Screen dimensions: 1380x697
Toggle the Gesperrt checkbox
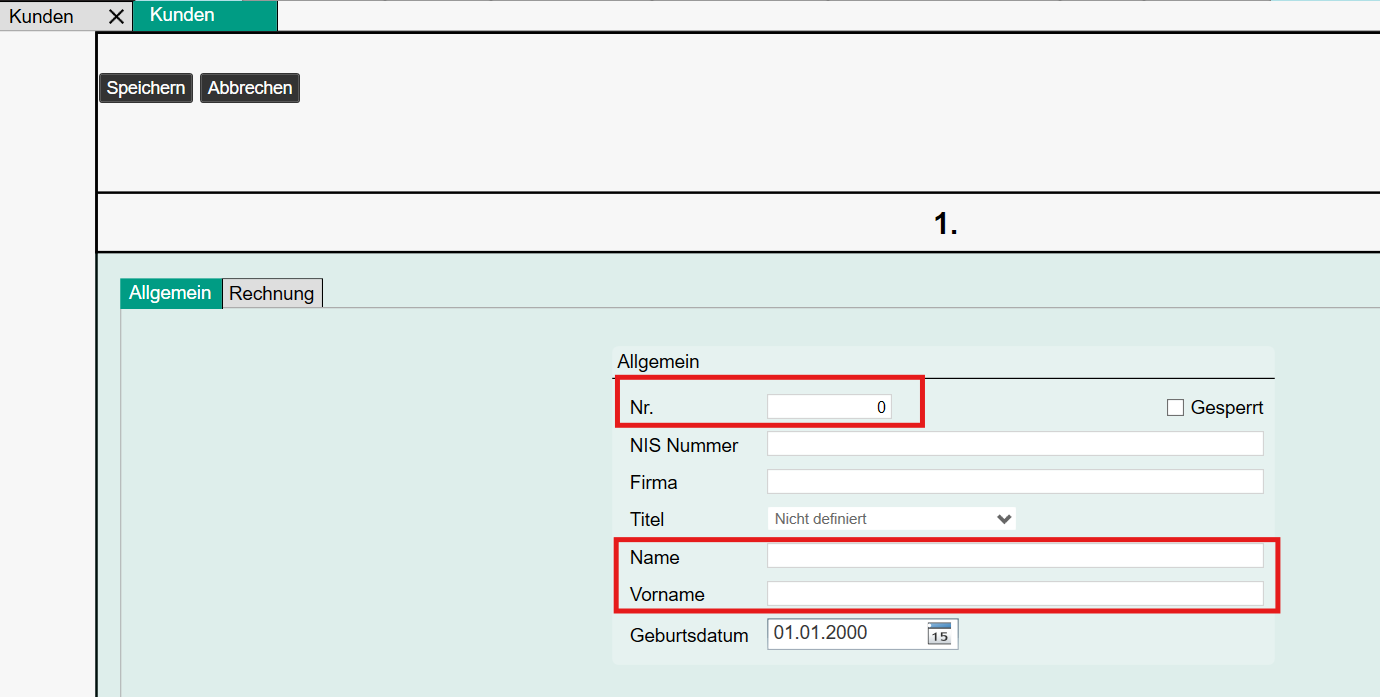point(1175,408)
